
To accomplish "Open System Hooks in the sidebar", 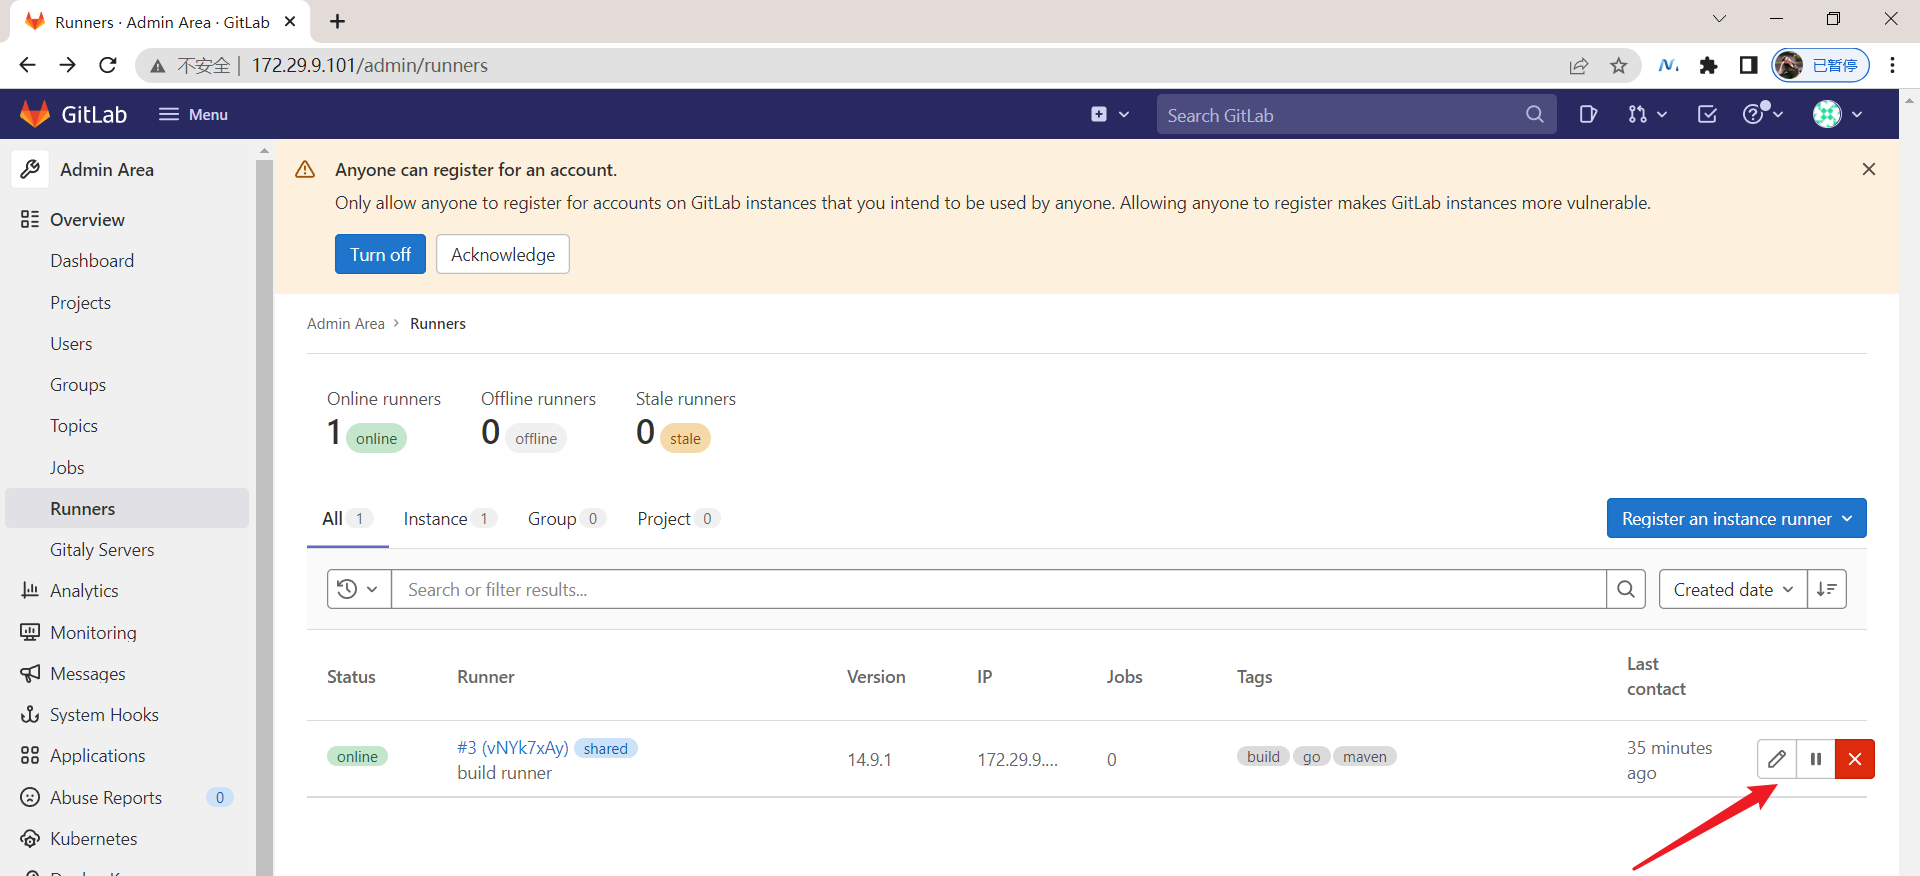I will pyautogui.click(x=104, y=715).
